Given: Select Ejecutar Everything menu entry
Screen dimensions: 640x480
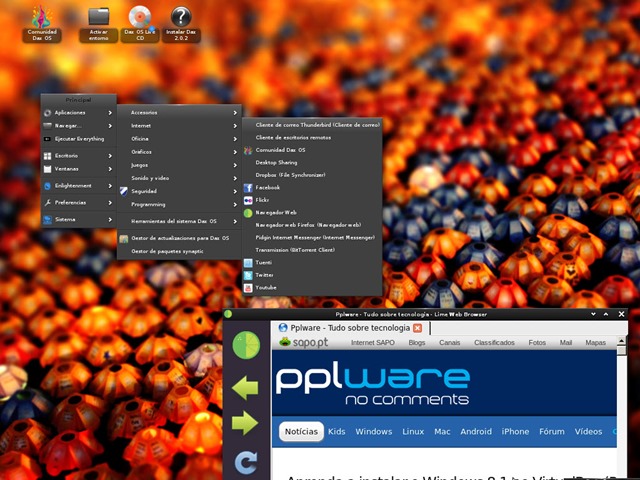Looking at the screenshot, I should 78,139.
